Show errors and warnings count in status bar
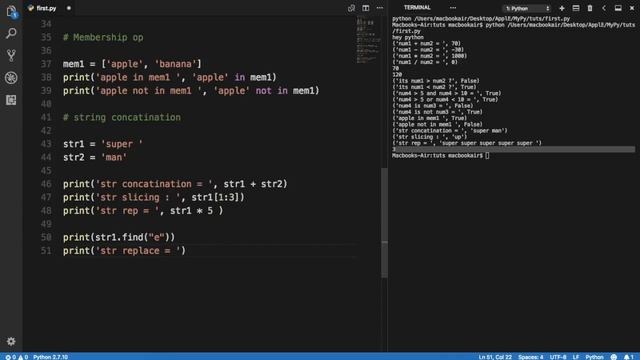Viewport: 640px width, 360px height. click(16, 357)
